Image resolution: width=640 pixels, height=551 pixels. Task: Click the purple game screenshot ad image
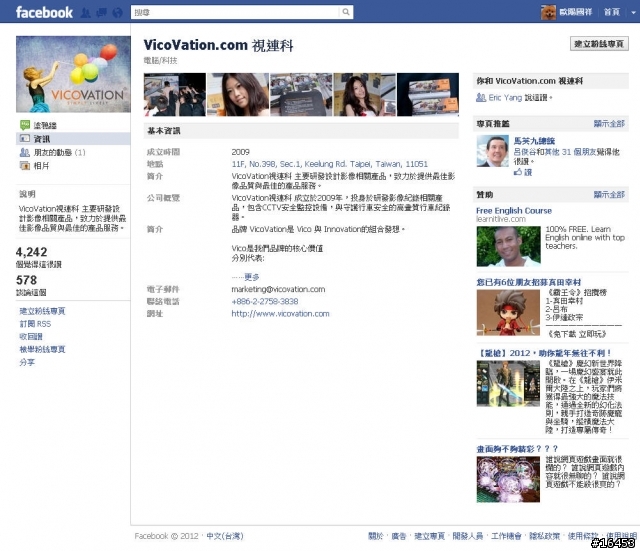coord(508,480)
